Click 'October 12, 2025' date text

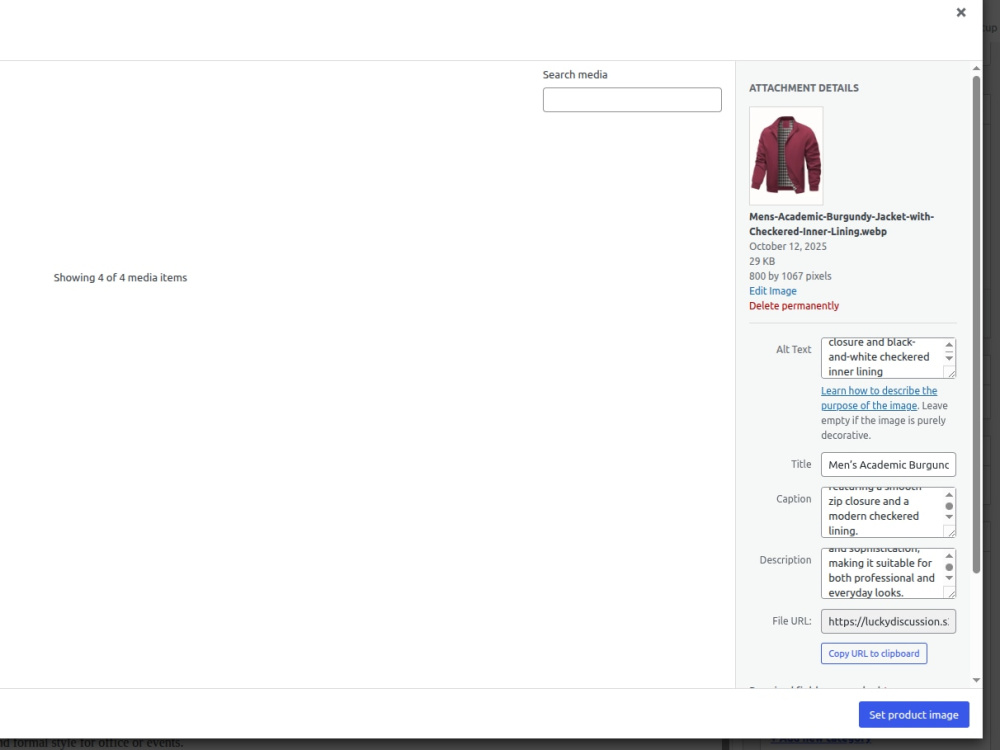pos(788,246)
